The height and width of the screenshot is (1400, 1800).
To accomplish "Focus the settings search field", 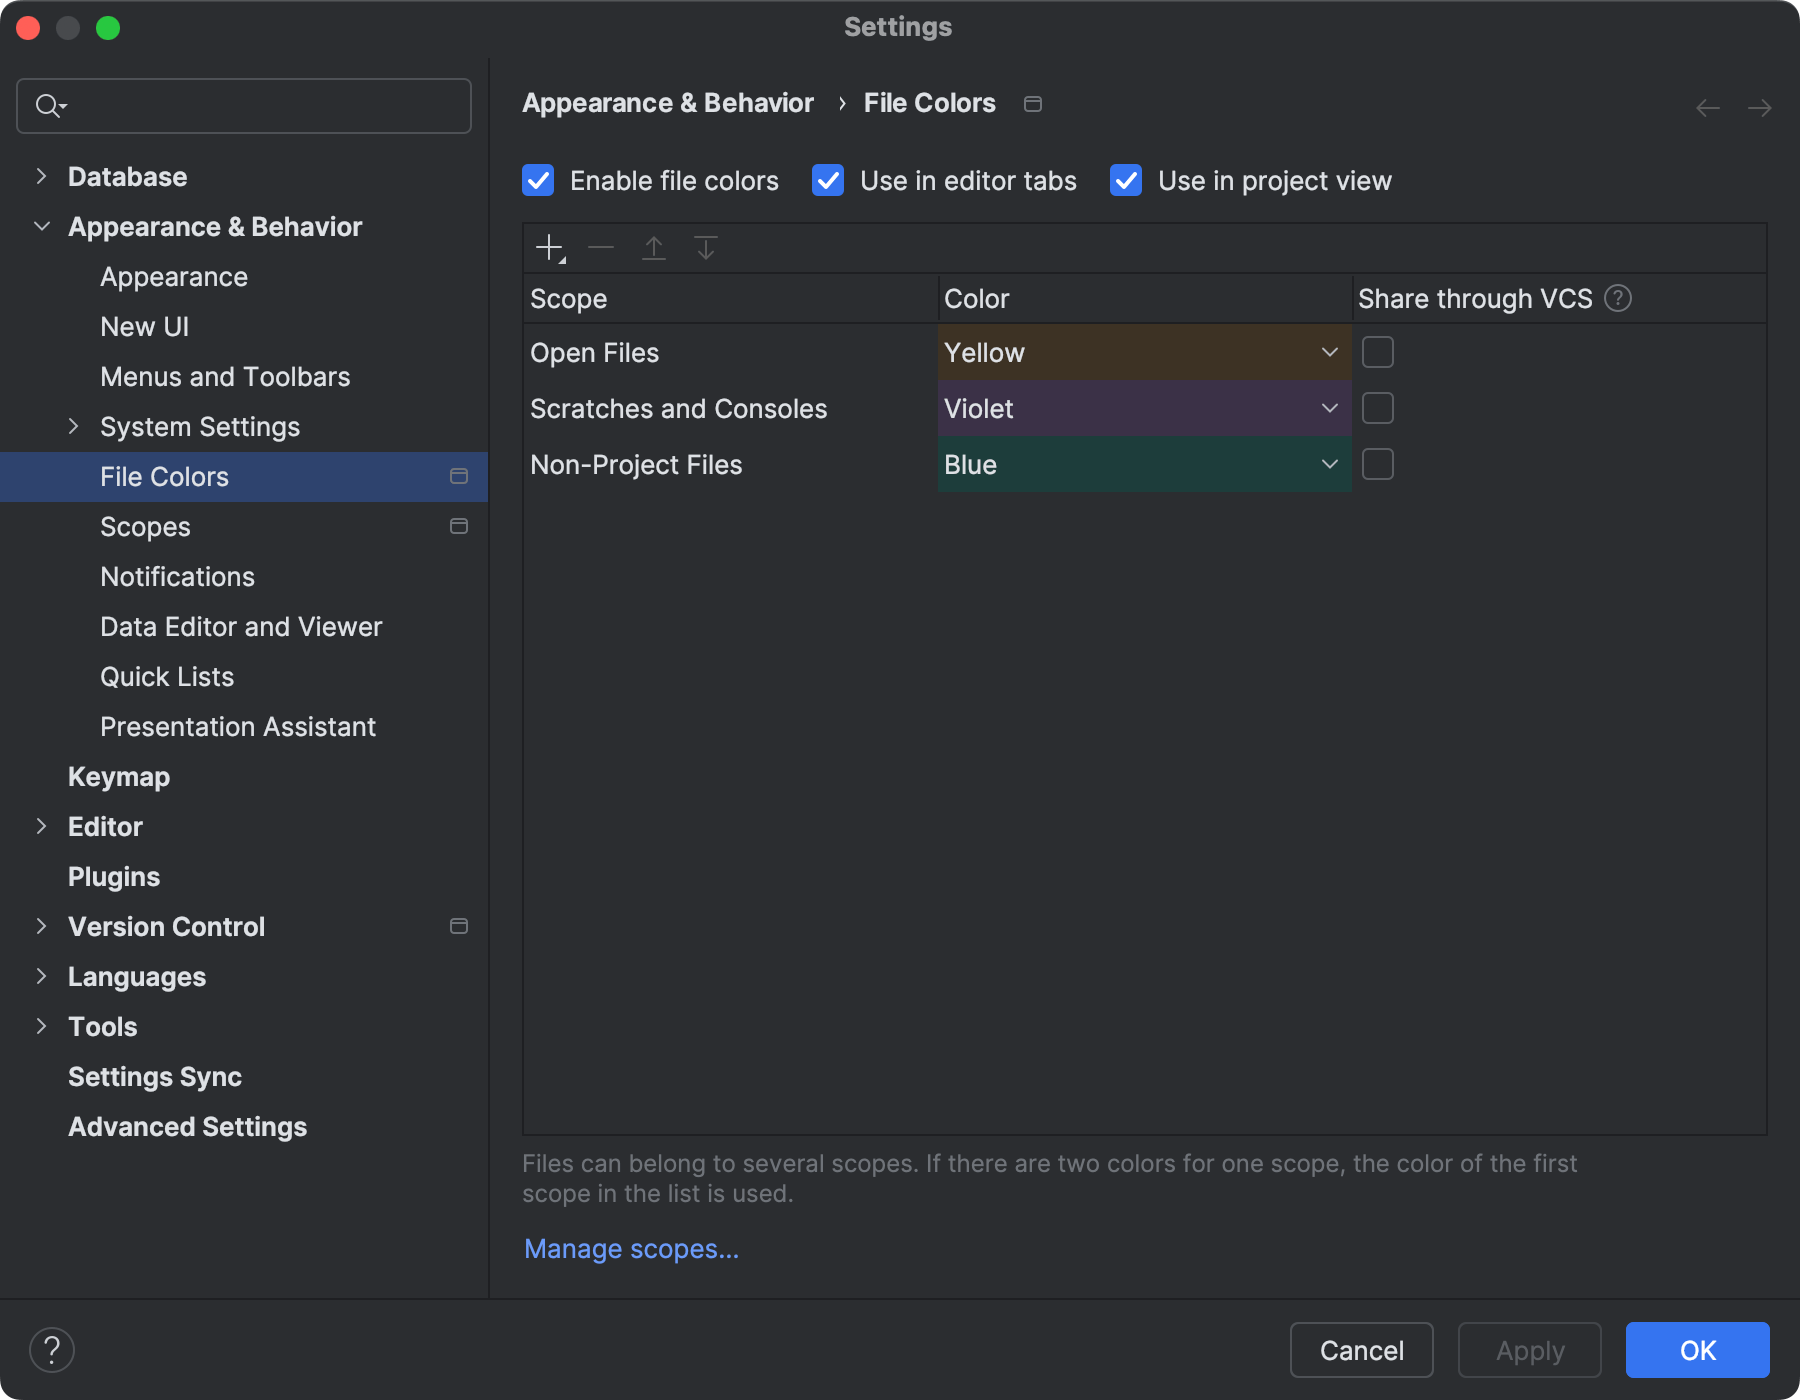I will pyautogui.click(x=244, y=106).
